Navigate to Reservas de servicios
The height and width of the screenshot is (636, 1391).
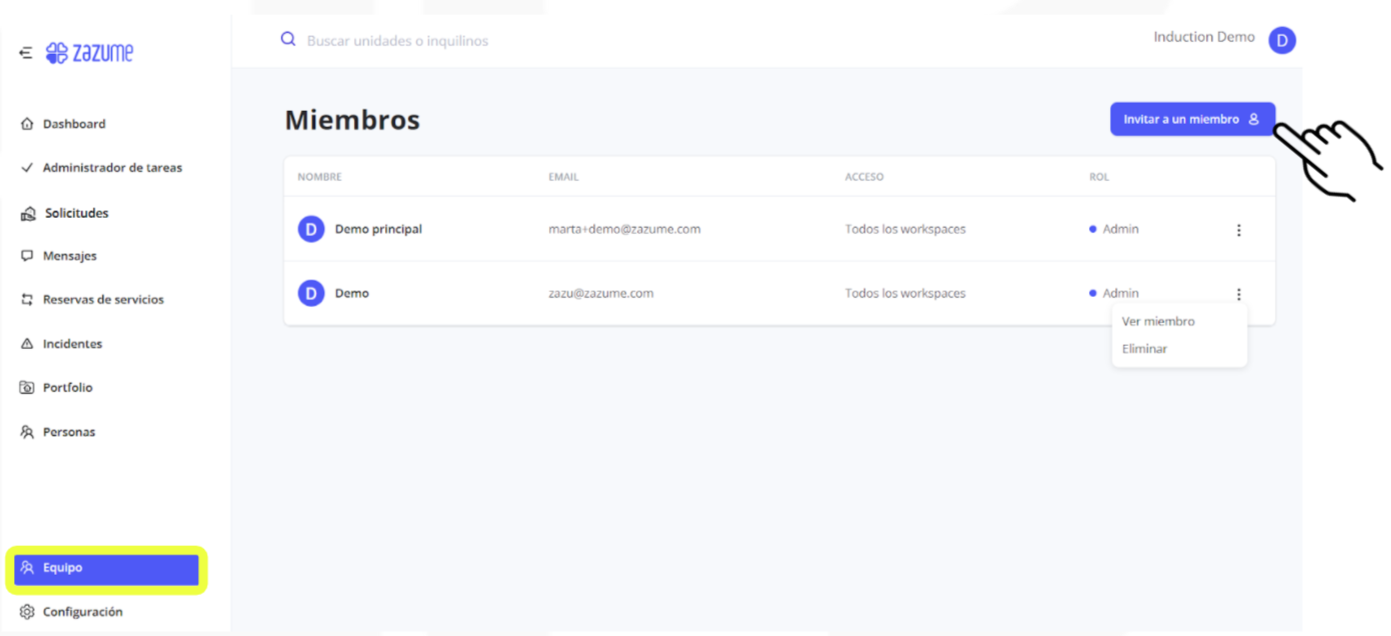pyautogui.click(x=102, y=300)
